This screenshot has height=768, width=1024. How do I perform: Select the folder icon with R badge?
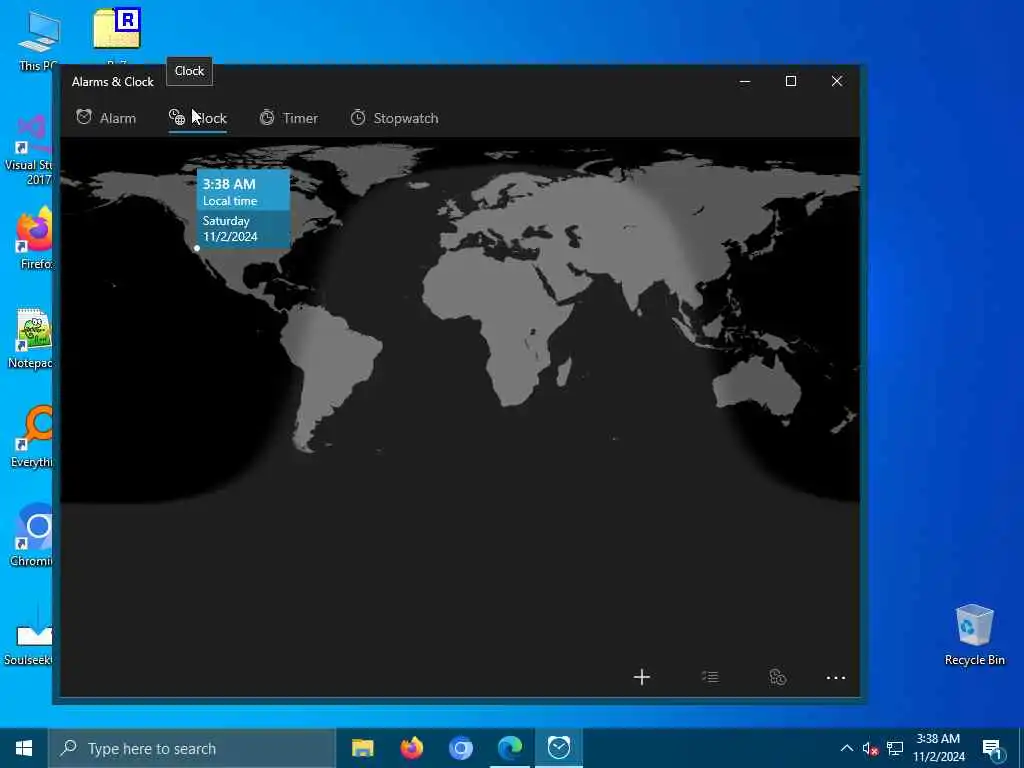coord(117,29)
